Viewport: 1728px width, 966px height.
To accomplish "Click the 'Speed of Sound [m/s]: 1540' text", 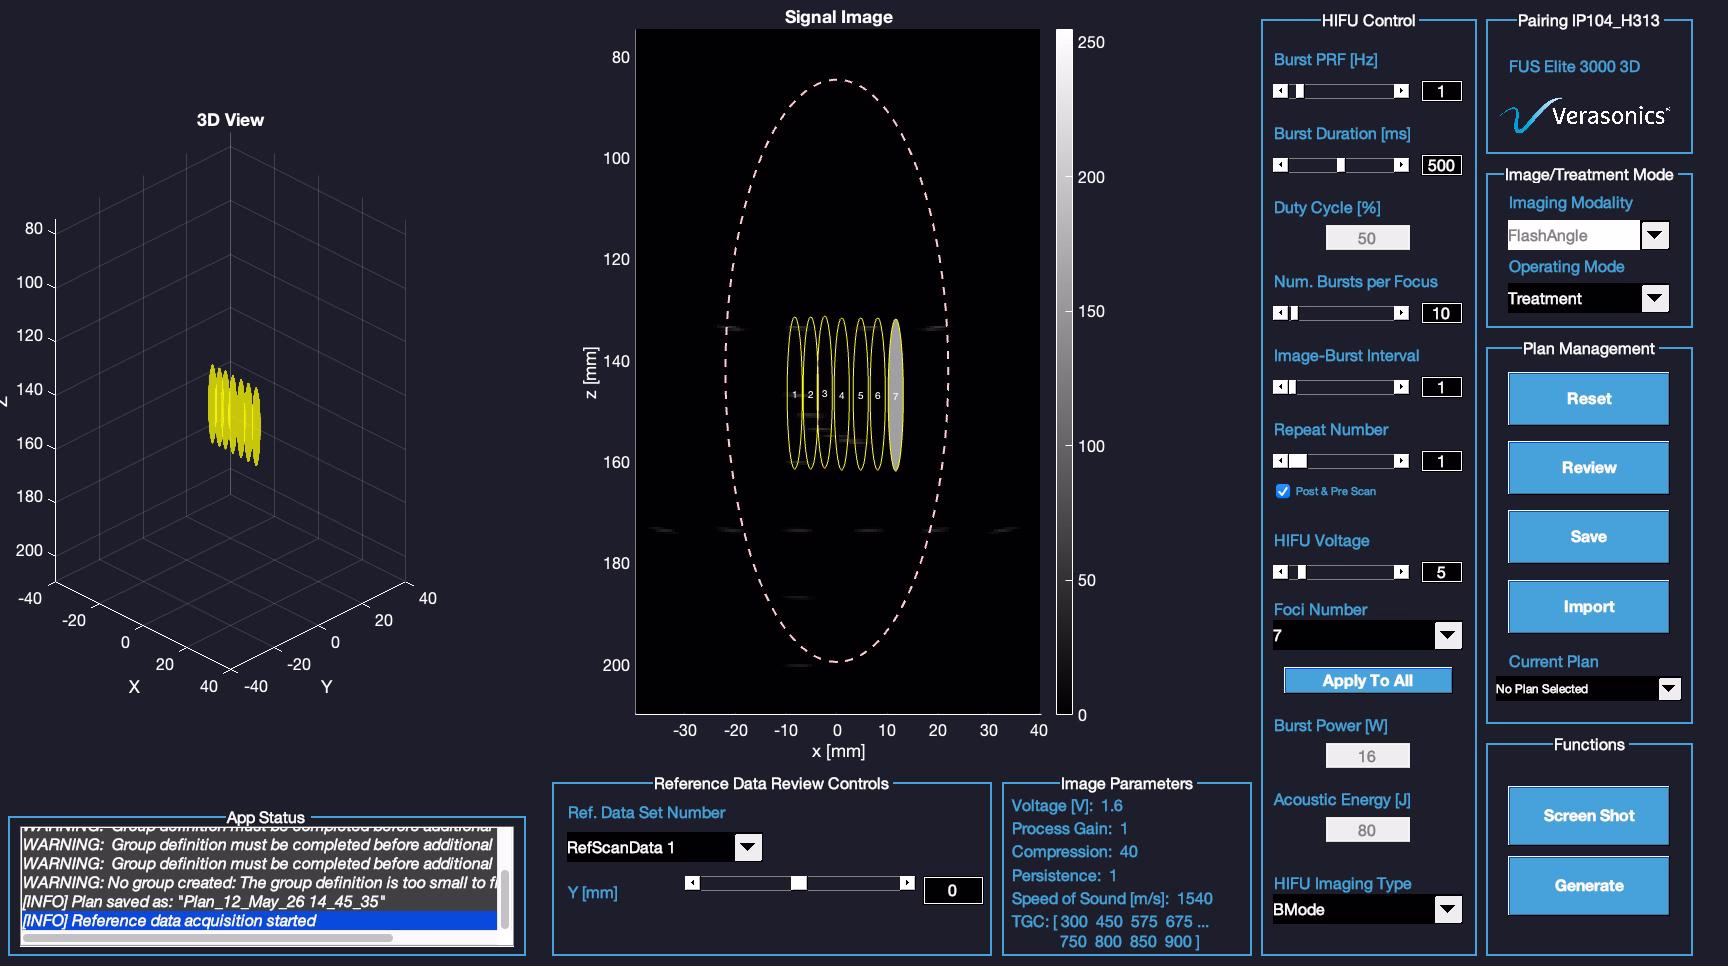I will tap(1111, 898).
